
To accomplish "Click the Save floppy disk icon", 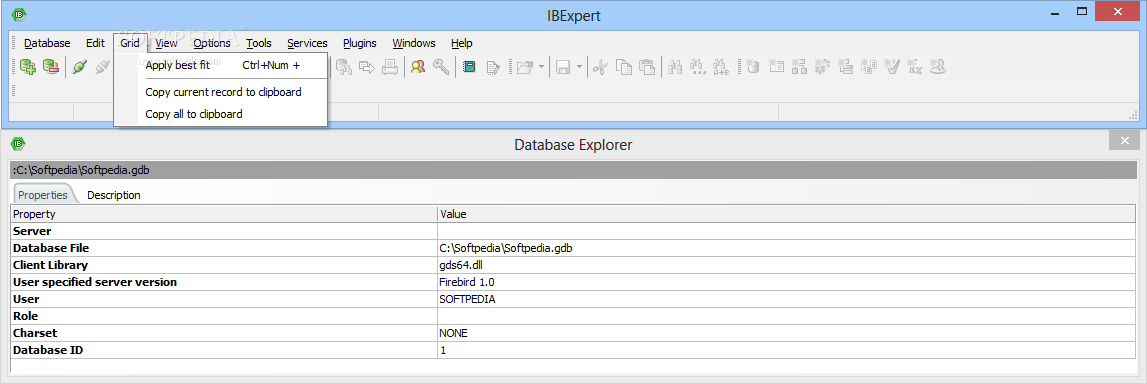I will 563,67.
